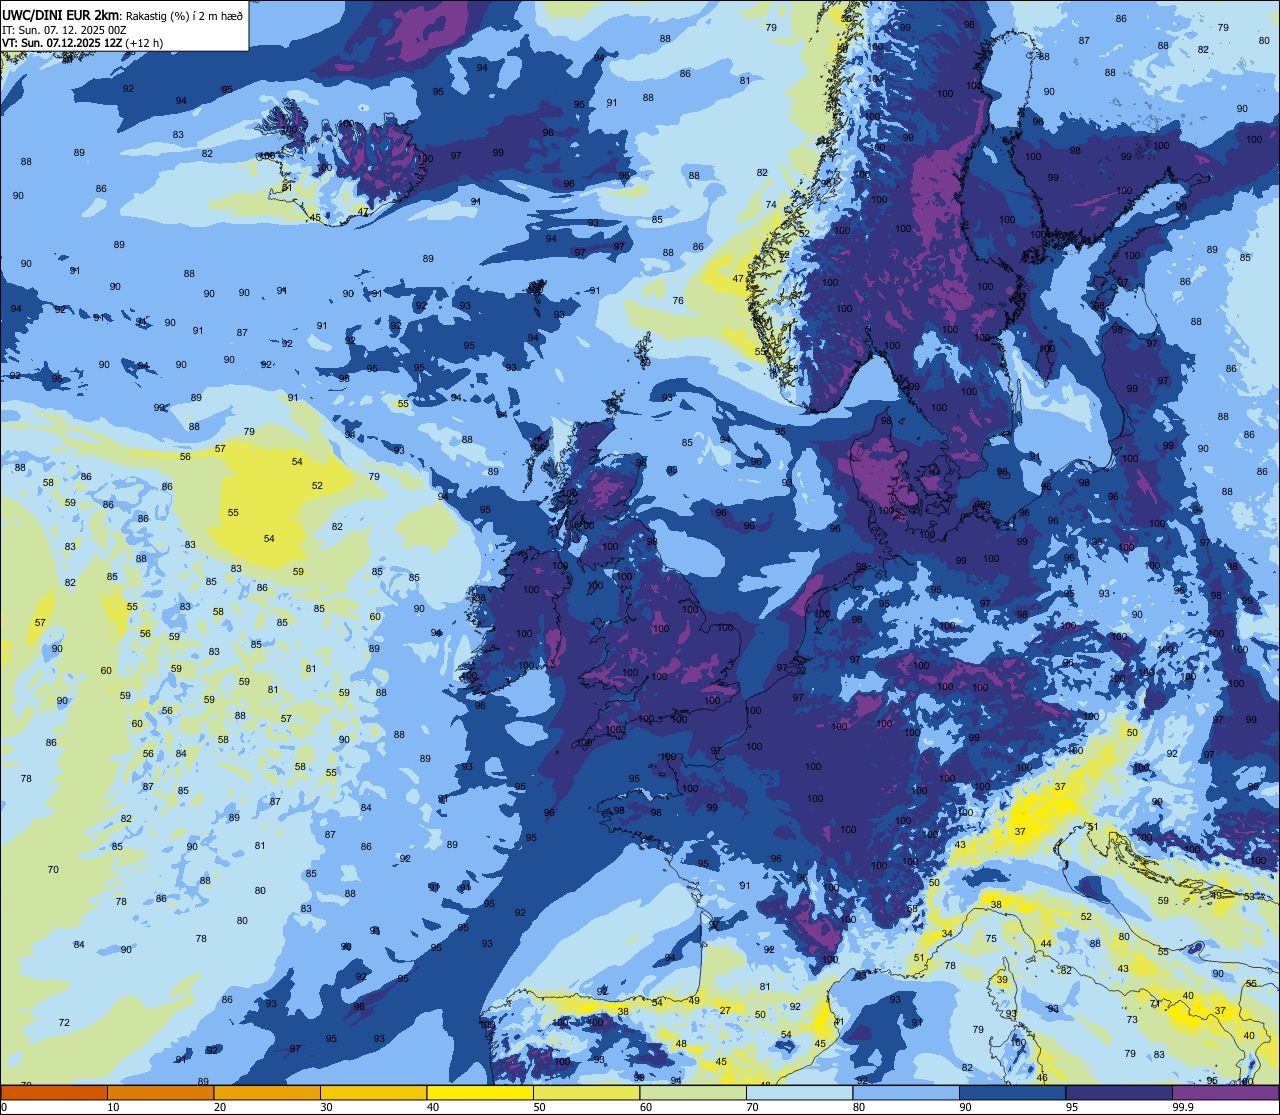Click the legend tick label 30
Screen dimensions: 1280x1115
pos(326,1107)
